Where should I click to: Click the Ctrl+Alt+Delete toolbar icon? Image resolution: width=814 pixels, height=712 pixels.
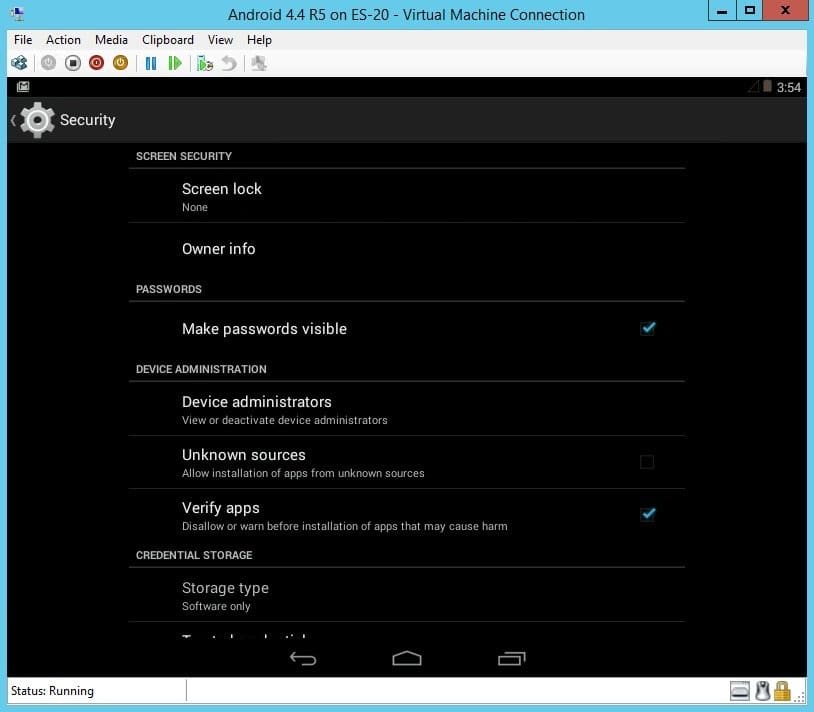point(19,63)
